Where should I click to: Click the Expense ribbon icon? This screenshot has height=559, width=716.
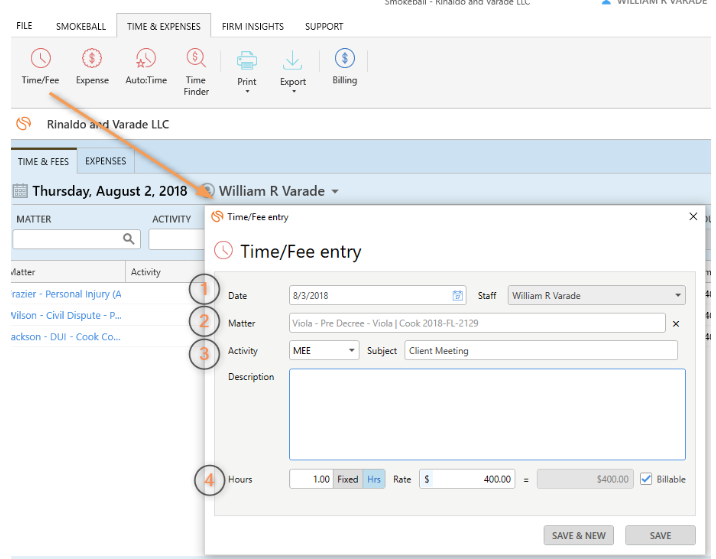pos(92,67)
